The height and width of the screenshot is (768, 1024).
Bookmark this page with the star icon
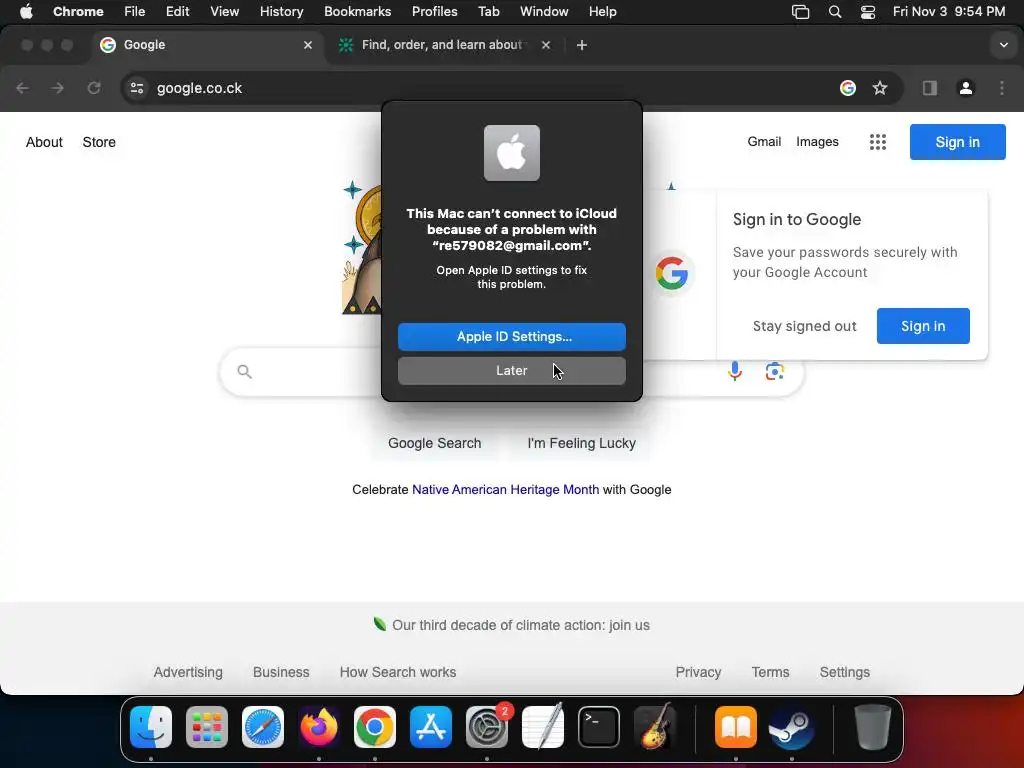(880, 88)
